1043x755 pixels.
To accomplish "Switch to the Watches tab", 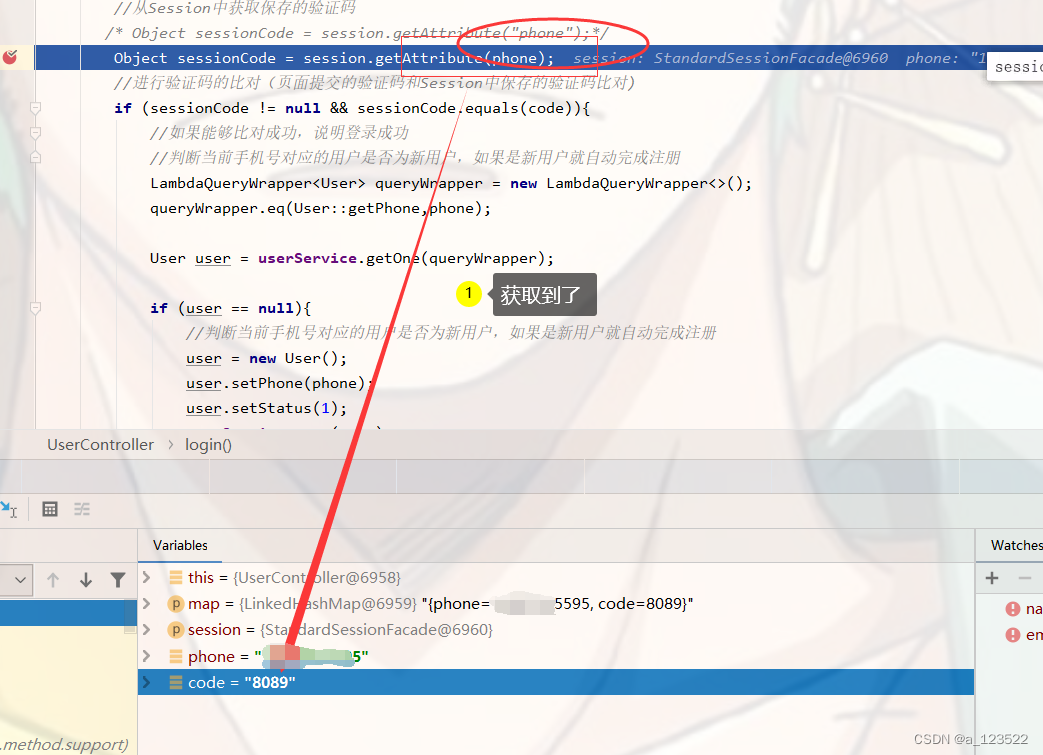I will (1014, 545).
